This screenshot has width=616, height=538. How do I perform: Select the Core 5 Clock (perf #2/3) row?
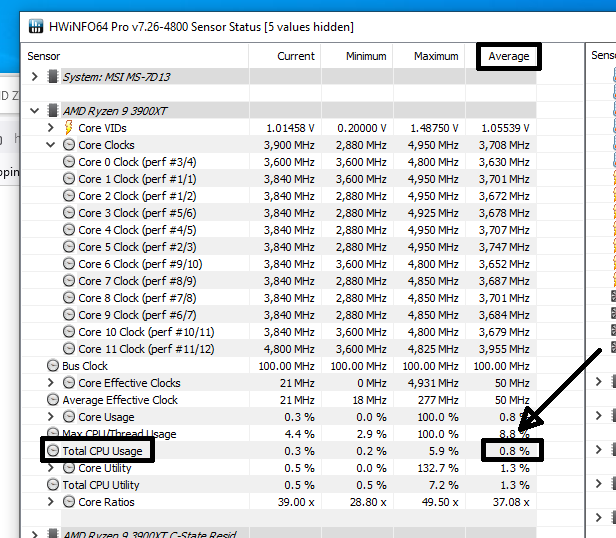point(279,247)
